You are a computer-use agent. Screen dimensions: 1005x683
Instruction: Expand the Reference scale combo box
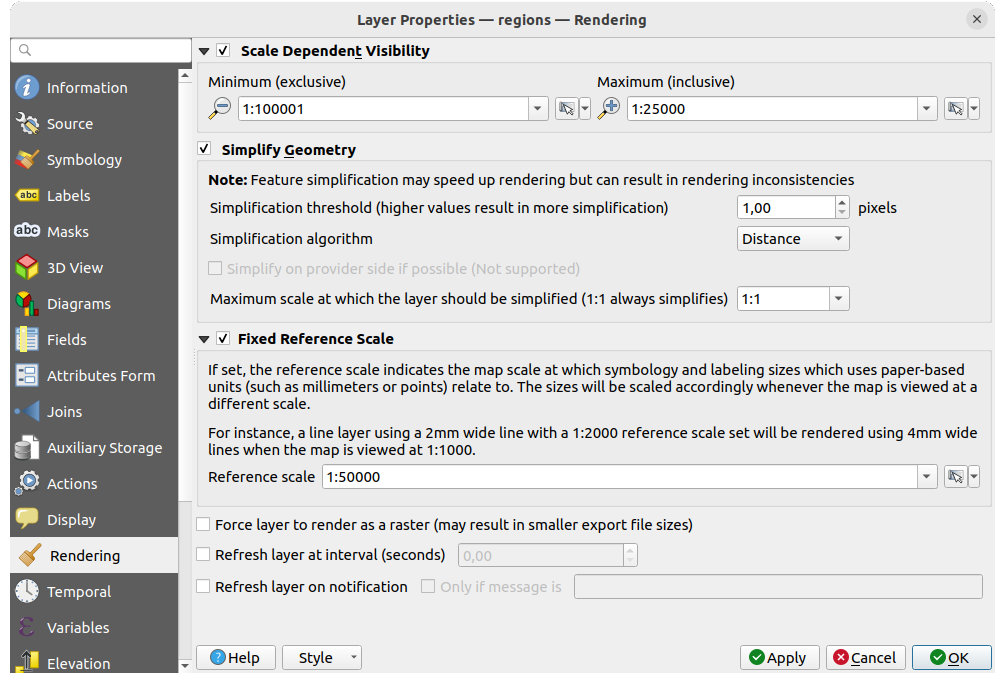(925, 477)
